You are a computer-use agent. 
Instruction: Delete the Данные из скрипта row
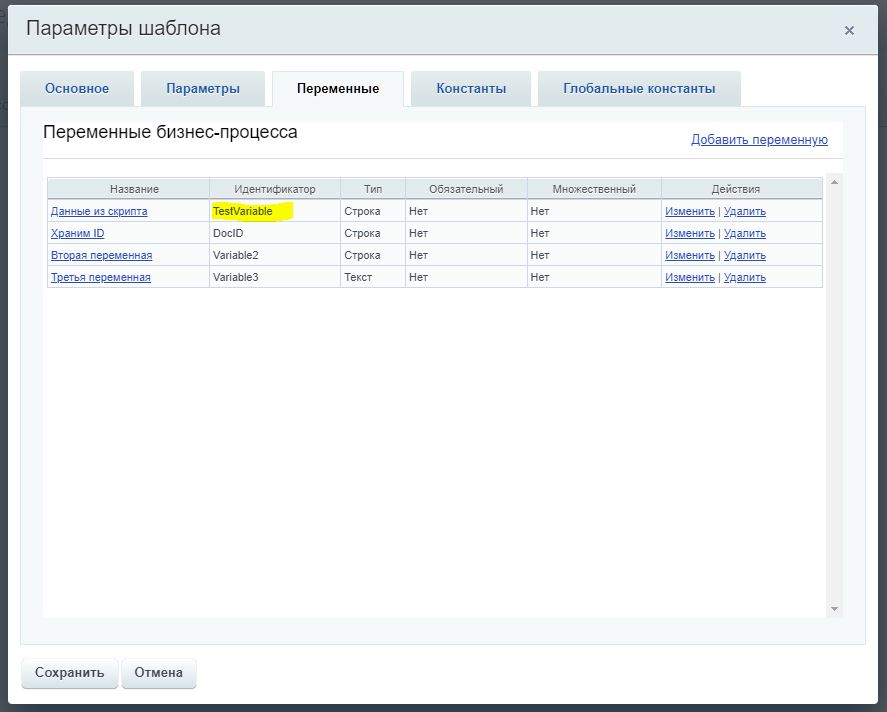pos(744,211)
